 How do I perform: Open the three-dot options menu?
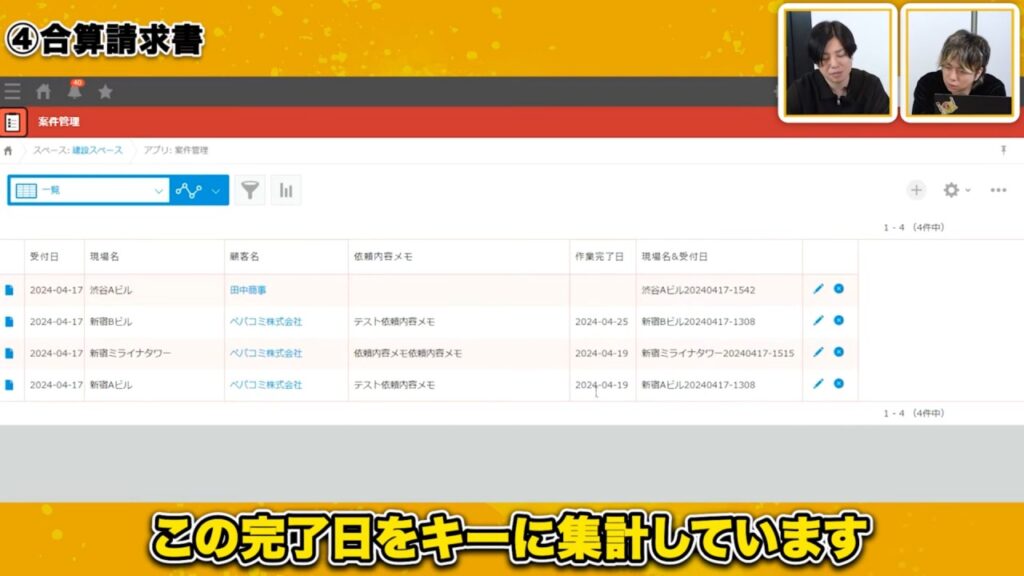pos(996,189)
